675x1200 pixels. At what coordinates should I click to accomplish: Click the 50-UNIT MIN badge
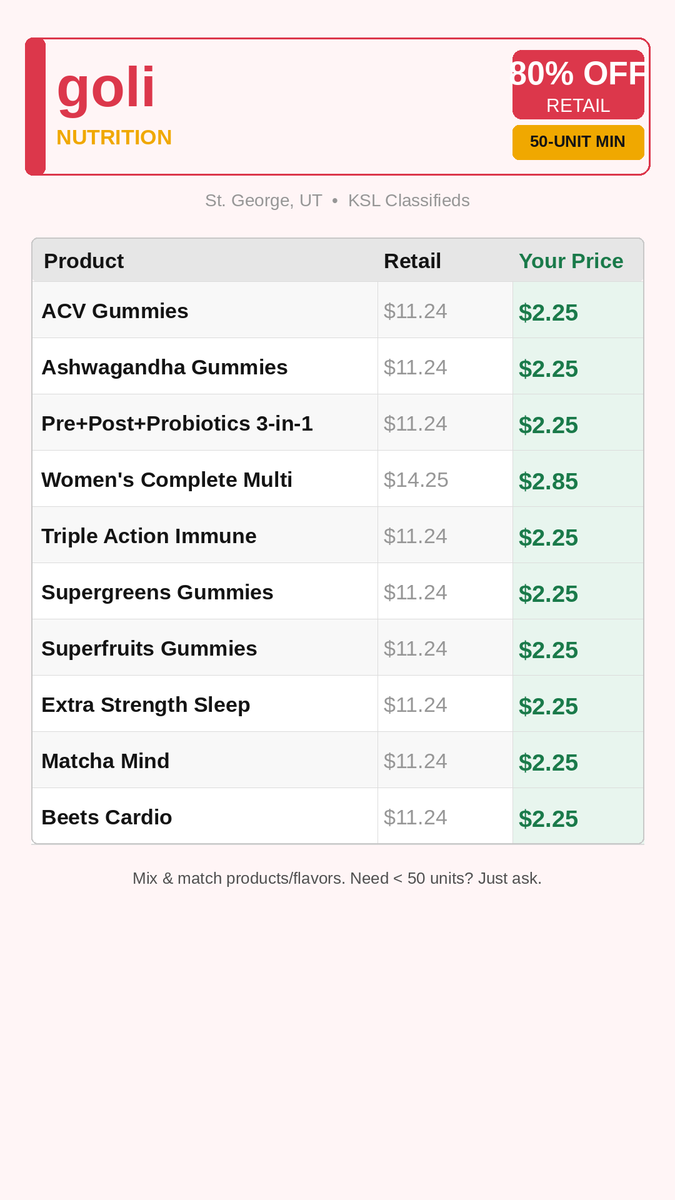click(578, 142)
